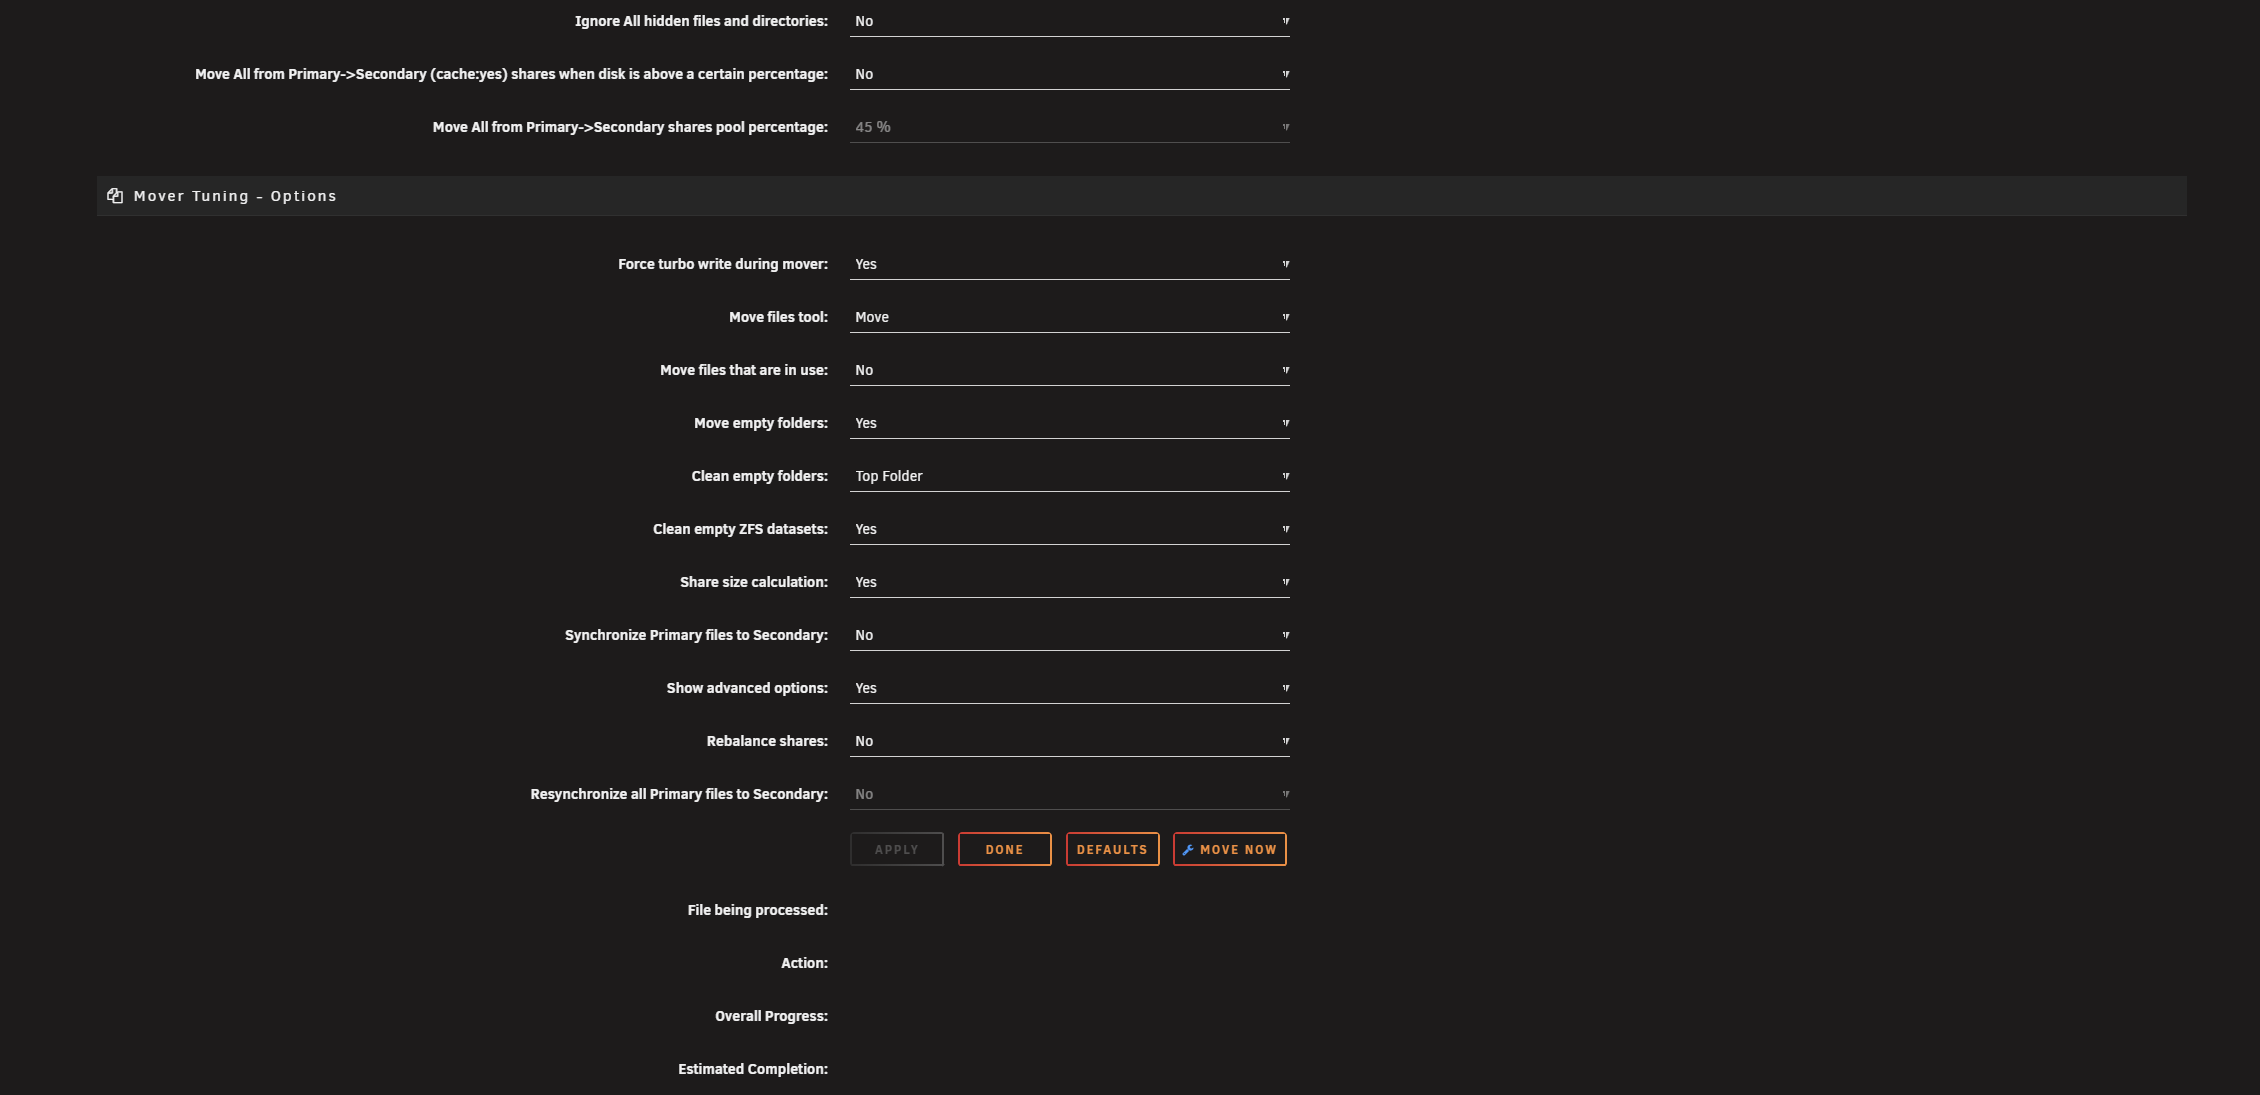This screenshot has width=2260, height=1095.
Task: Start mover with Move Now button
Action: click(1229, 849)
